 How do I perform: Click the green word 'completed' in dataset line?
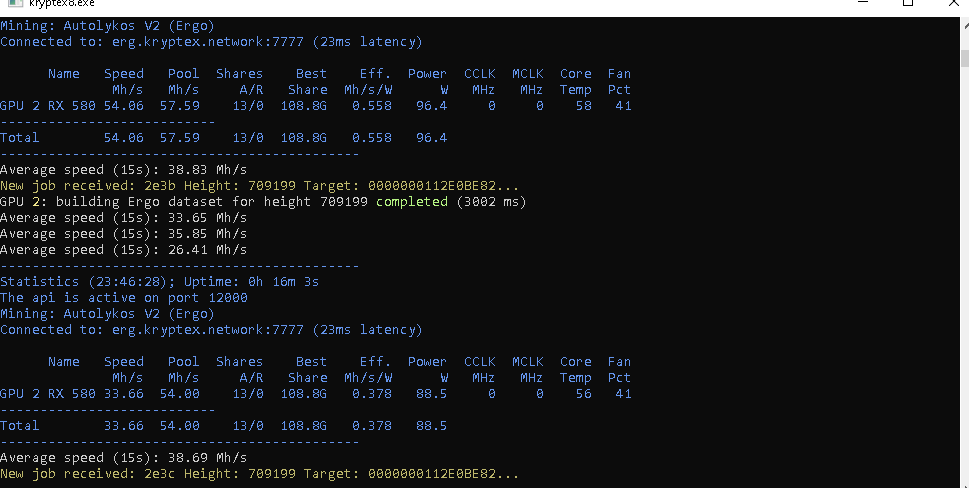pos(412,202)
